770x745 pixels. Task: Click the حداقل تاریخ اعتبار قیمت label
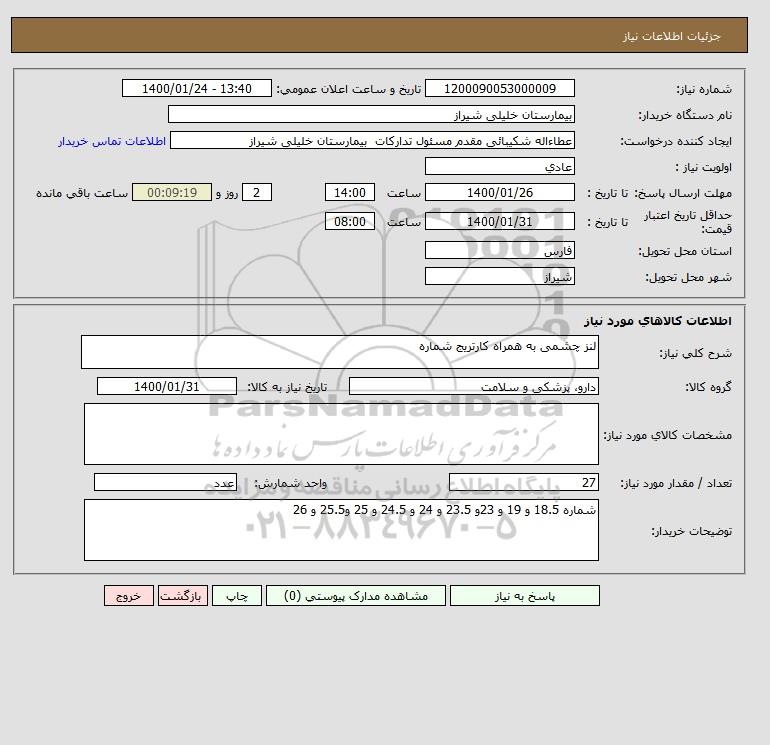coord(688,222)
